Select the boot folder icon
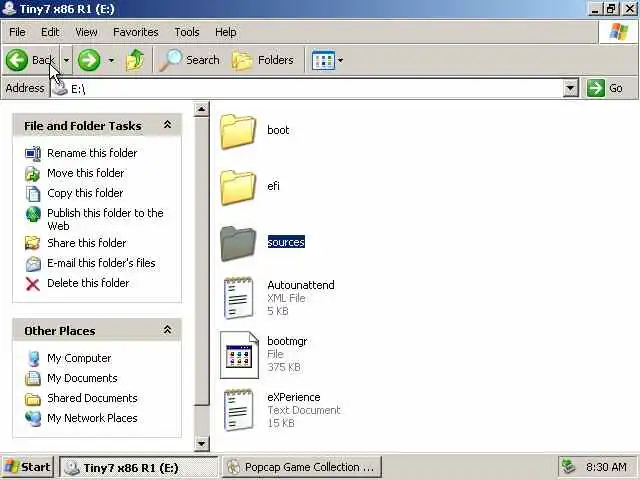 (x=238, y=132)
